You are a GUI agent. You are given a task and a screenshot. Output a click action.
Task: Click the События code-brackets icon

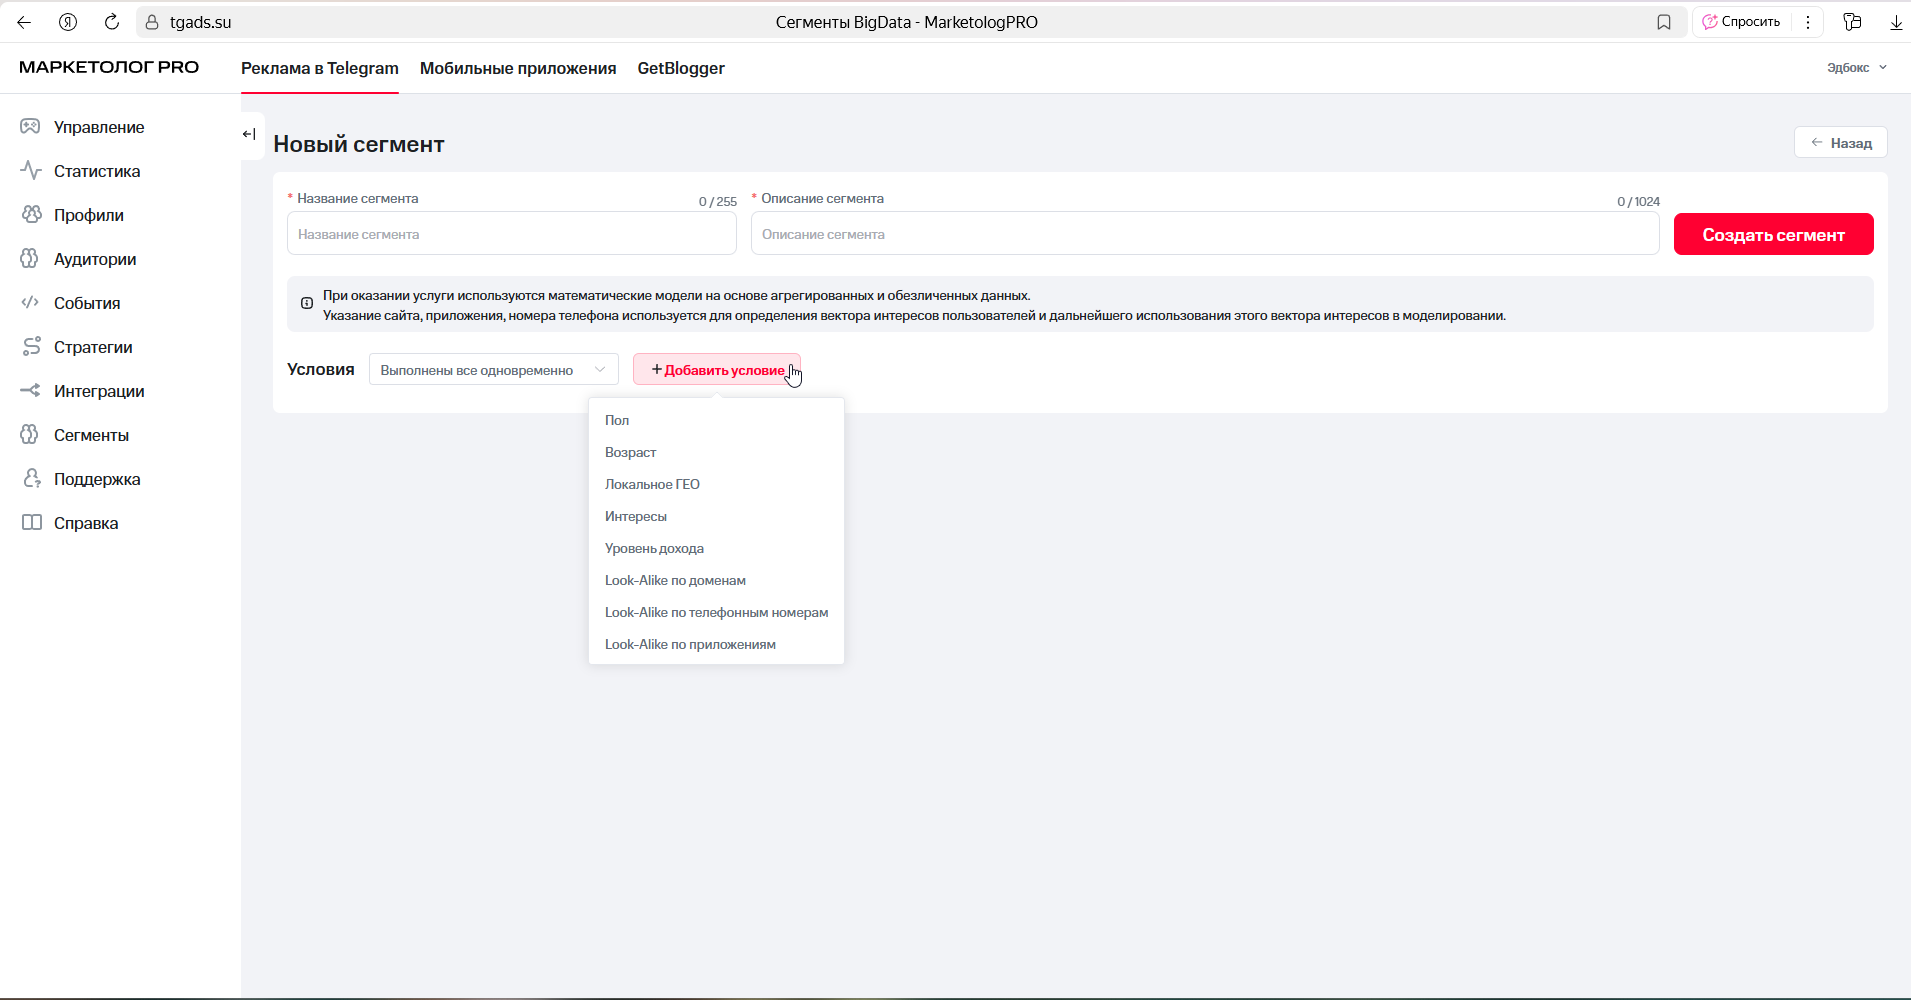coord(31,303)
